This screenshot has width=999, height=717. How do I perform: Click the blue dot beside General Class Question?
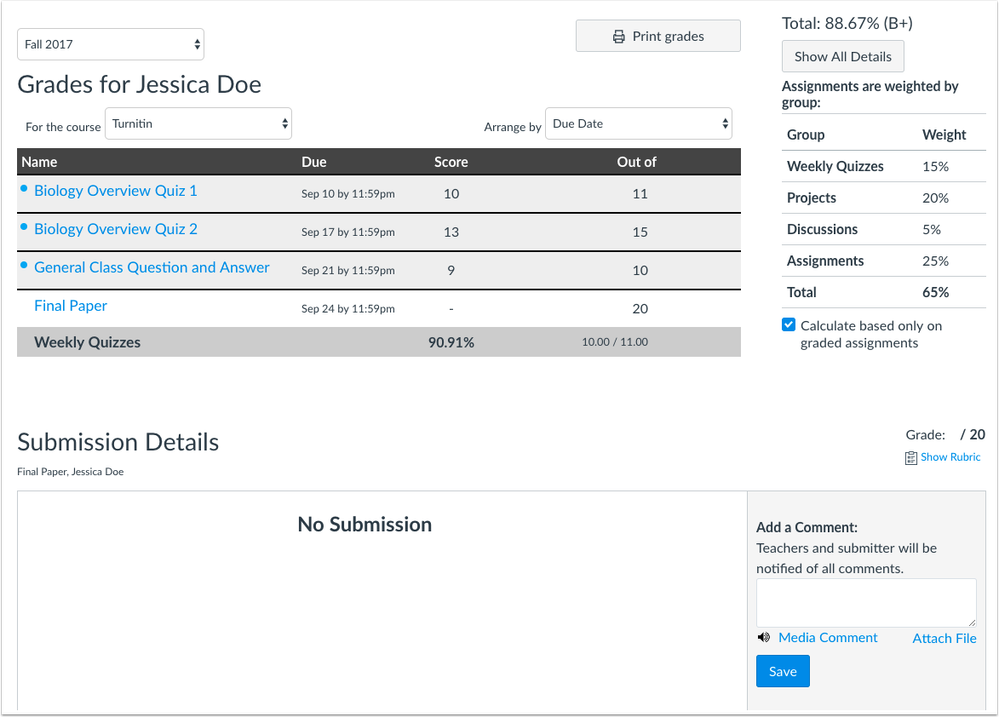(25, 267)
